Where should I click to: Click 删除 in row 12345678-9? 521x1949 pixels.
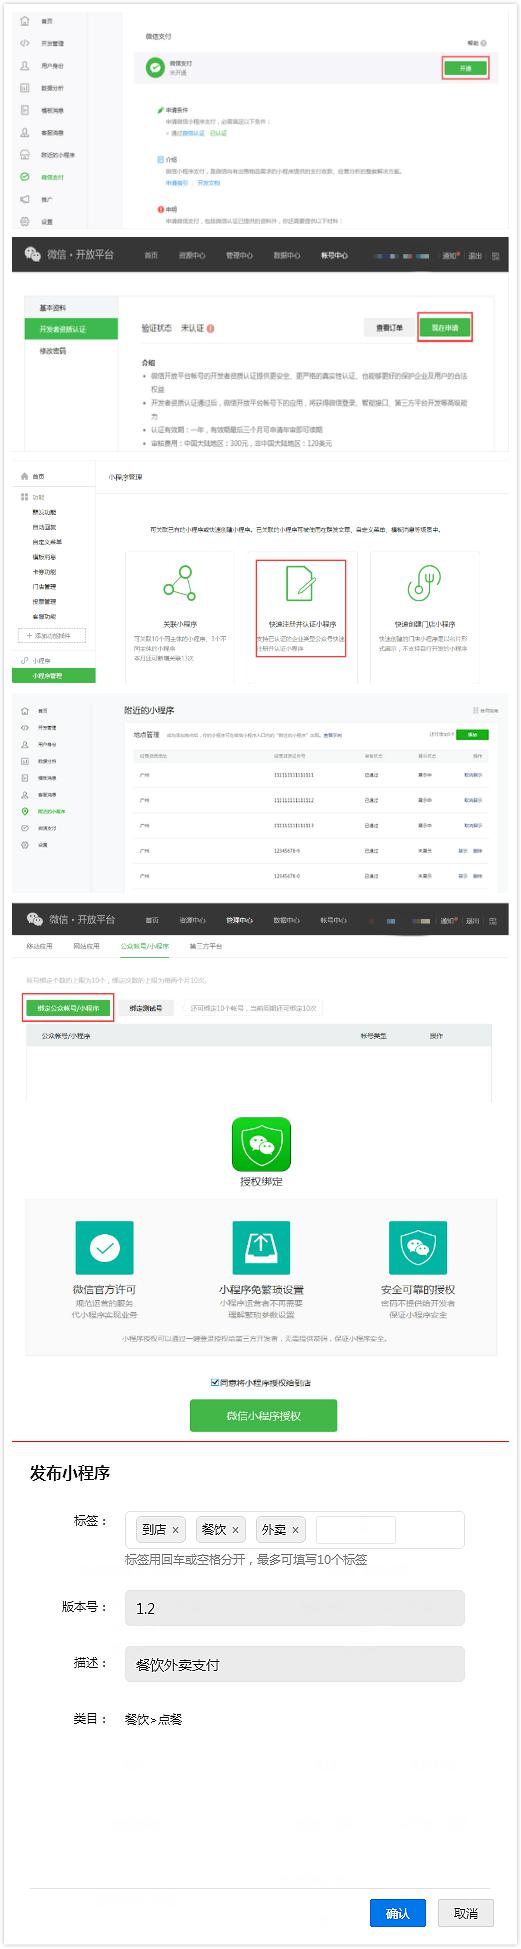(477, 850)
